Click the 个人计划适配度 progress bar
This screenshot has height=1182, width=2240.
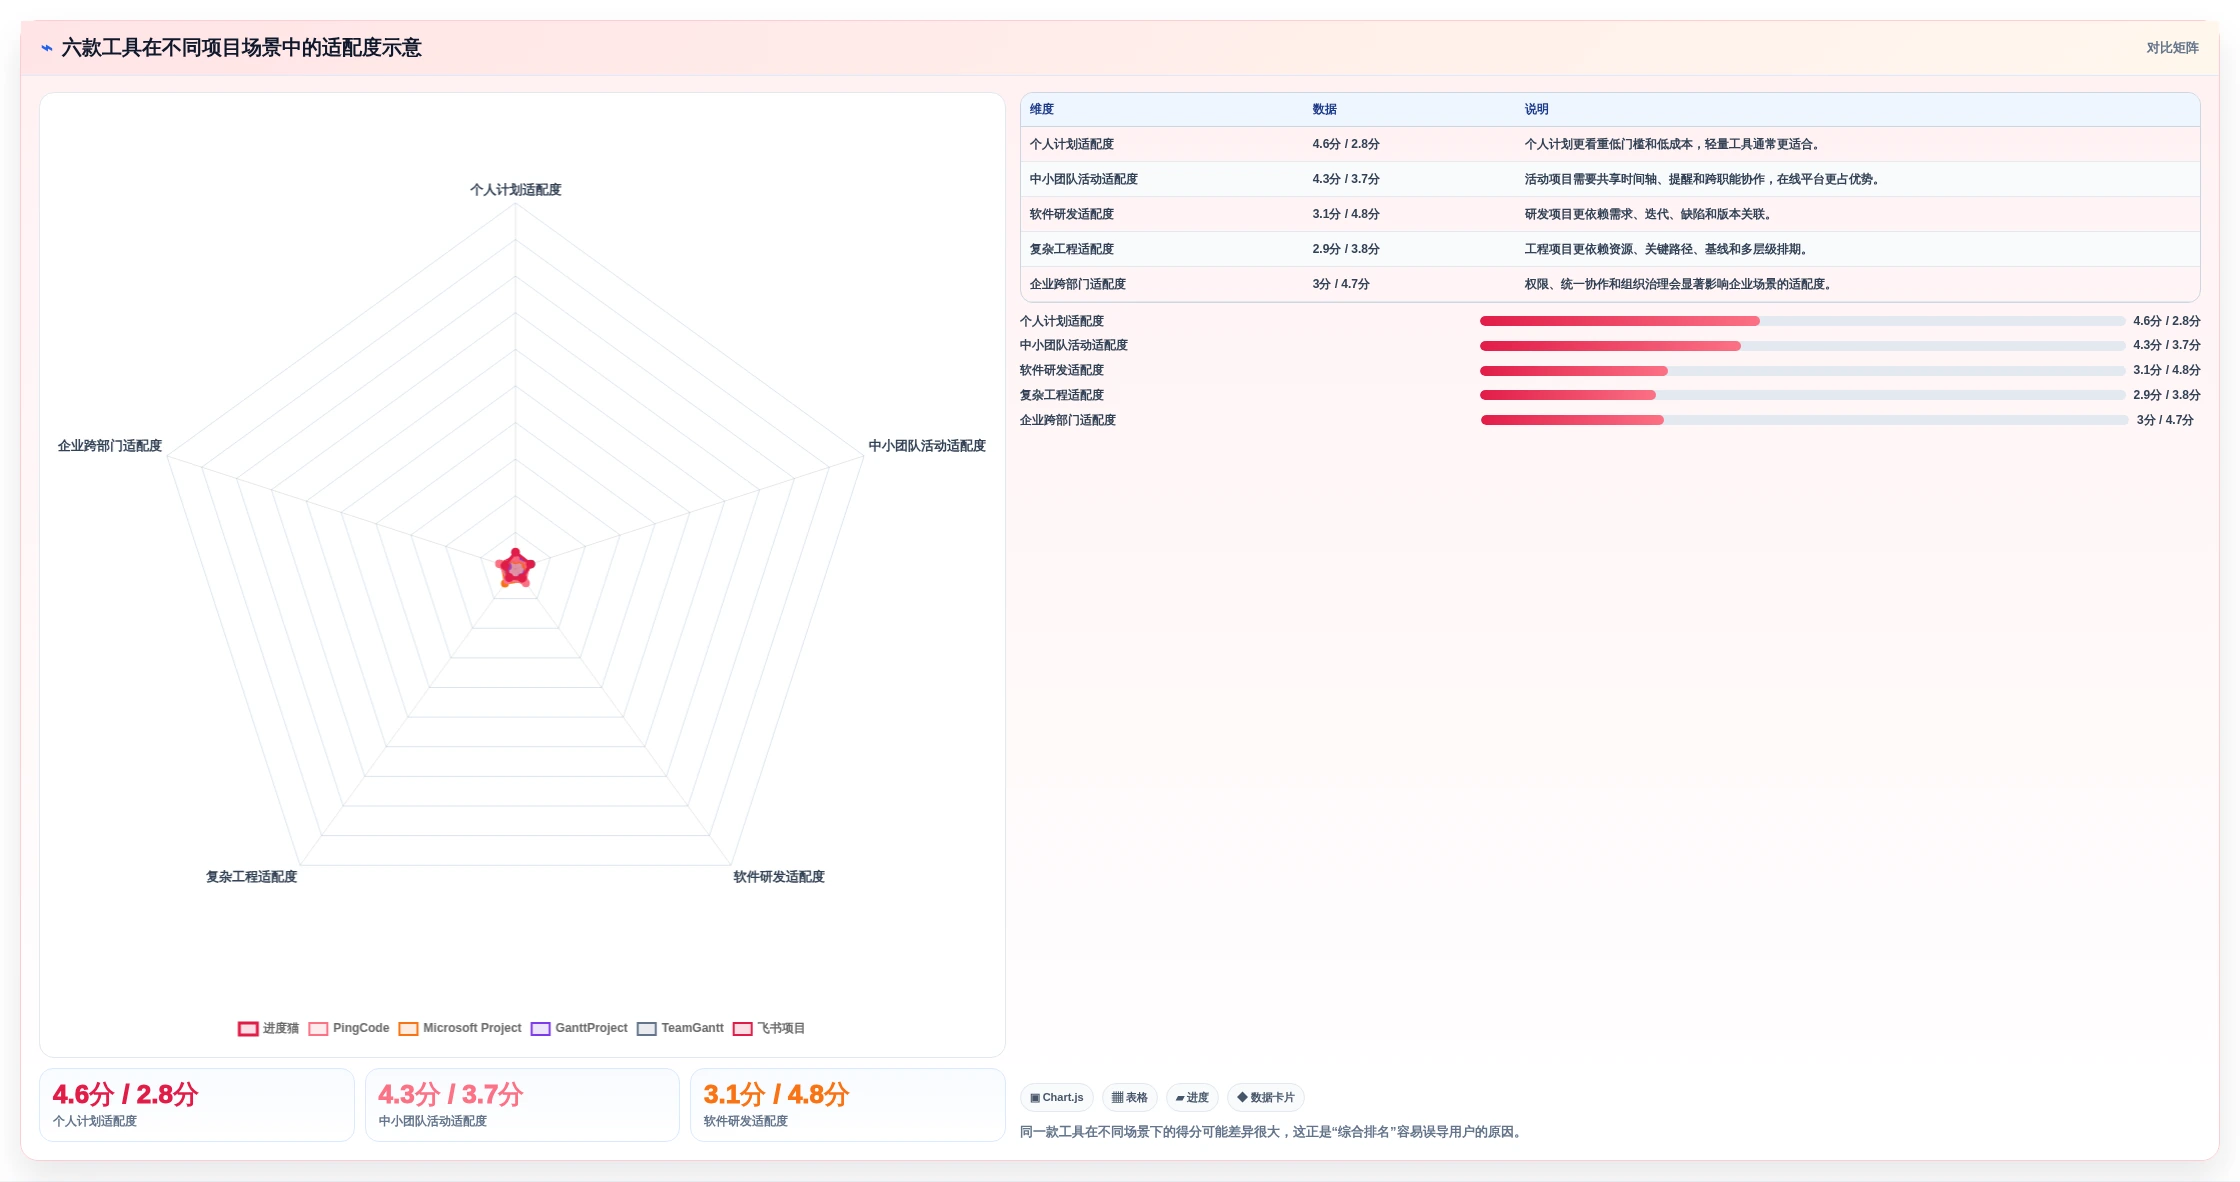click(1802, 321)
